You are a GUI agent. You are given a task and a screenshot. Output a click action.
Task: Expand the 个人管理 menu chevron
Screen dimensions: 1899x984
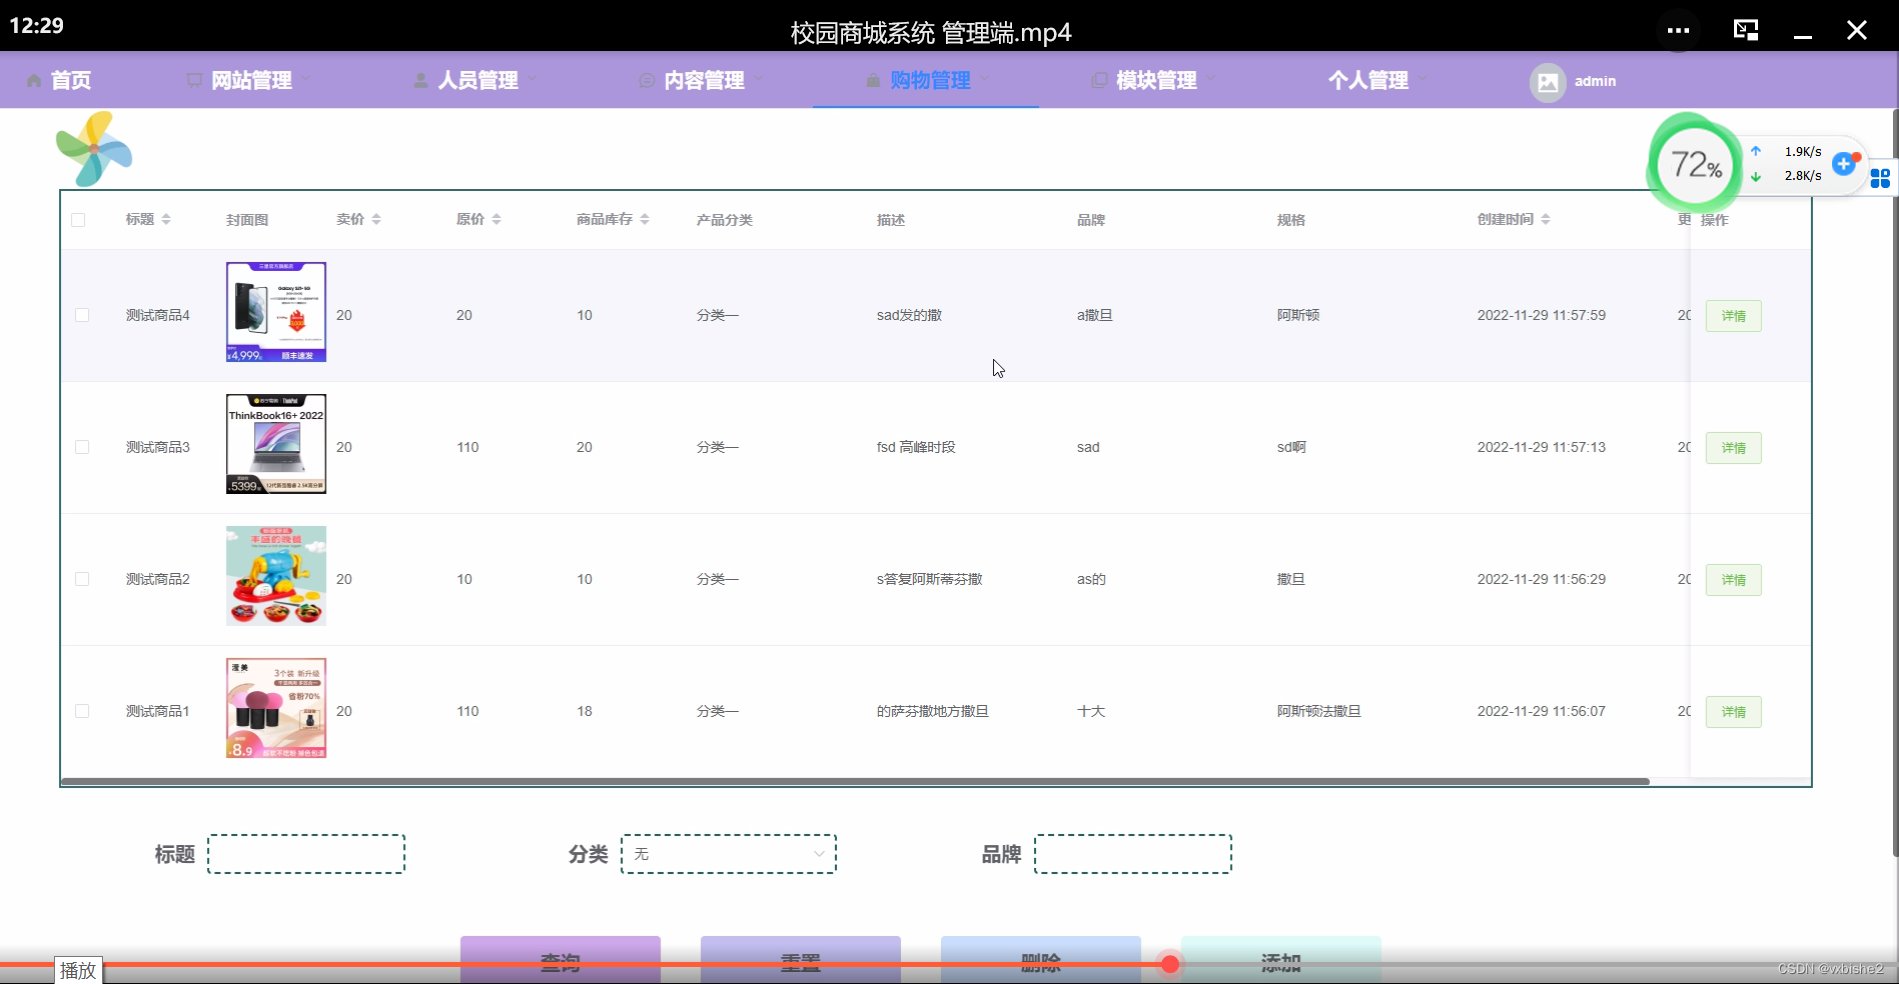[x=1425, y=81]
